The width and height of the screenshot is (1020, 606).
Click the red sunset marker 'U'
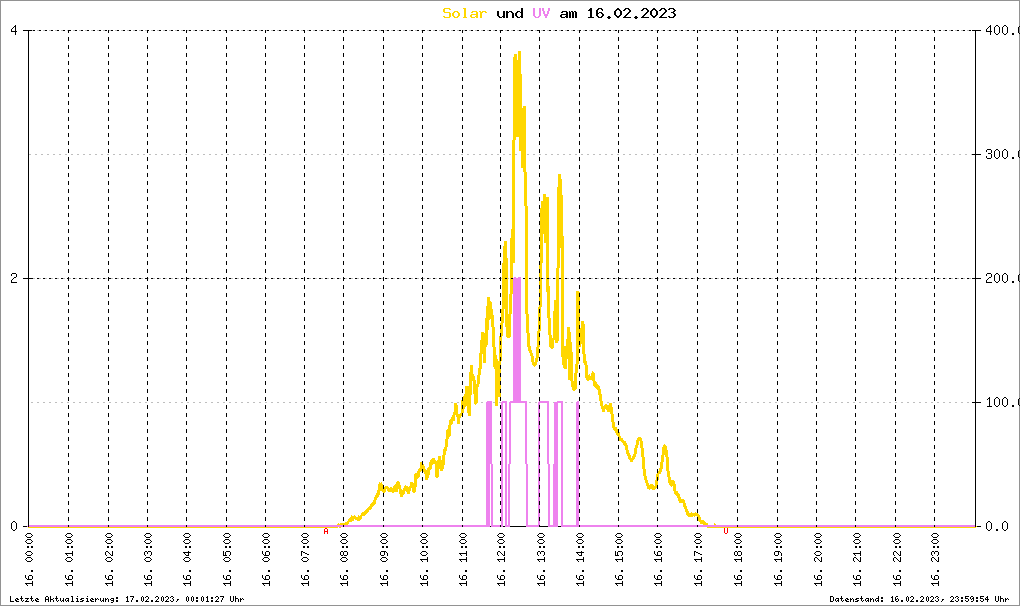coord(725,531)
